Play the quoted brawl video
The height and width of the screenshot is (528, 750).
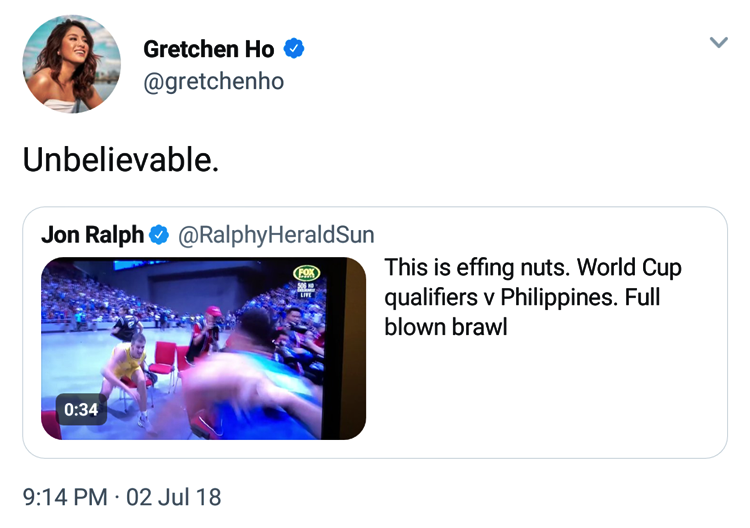coord(203,348)
